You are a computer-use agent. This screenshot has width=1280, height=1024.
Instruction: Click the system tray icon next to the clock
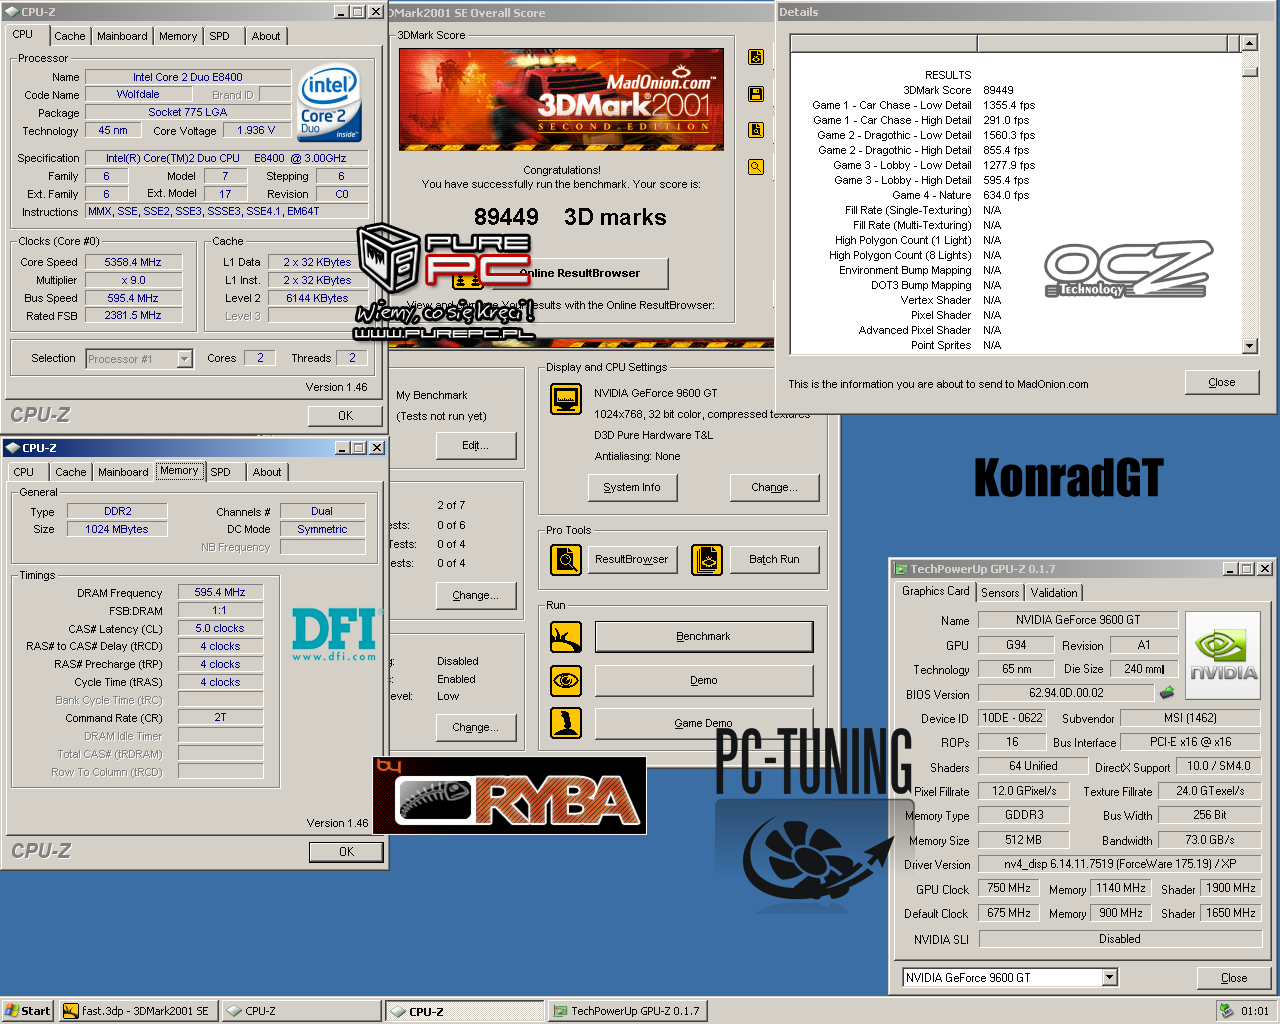(x=1226, y=1011)
